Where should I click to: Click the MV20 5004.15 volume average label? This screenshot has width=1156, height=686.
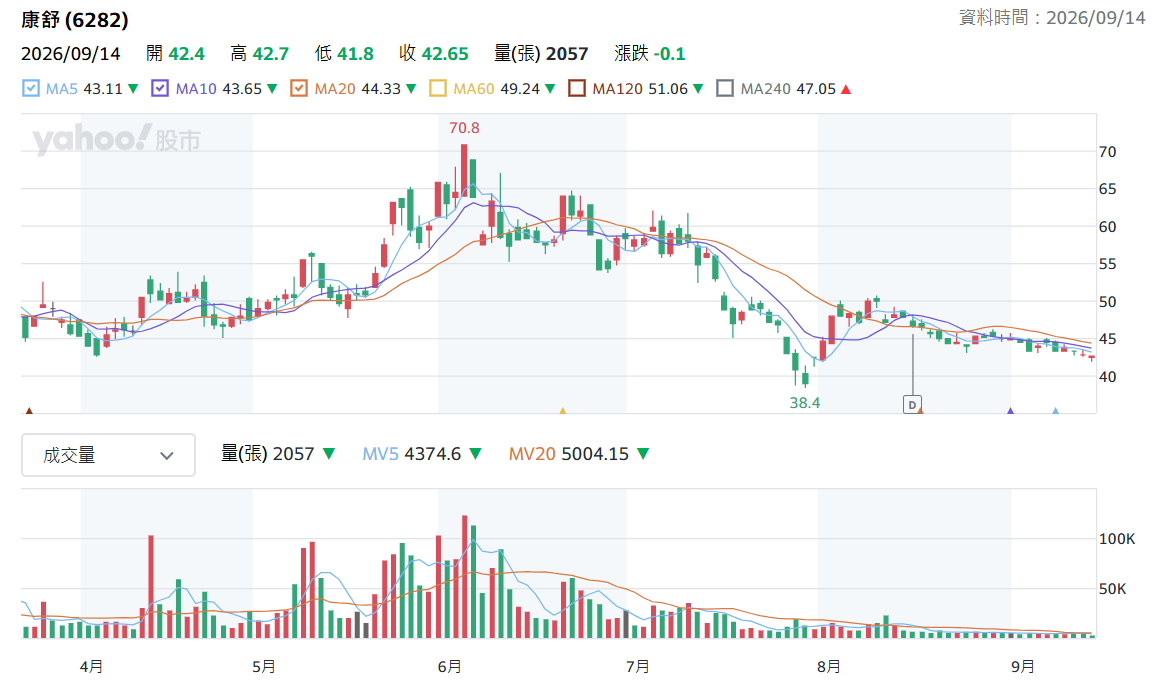click(x=568, y=454)
